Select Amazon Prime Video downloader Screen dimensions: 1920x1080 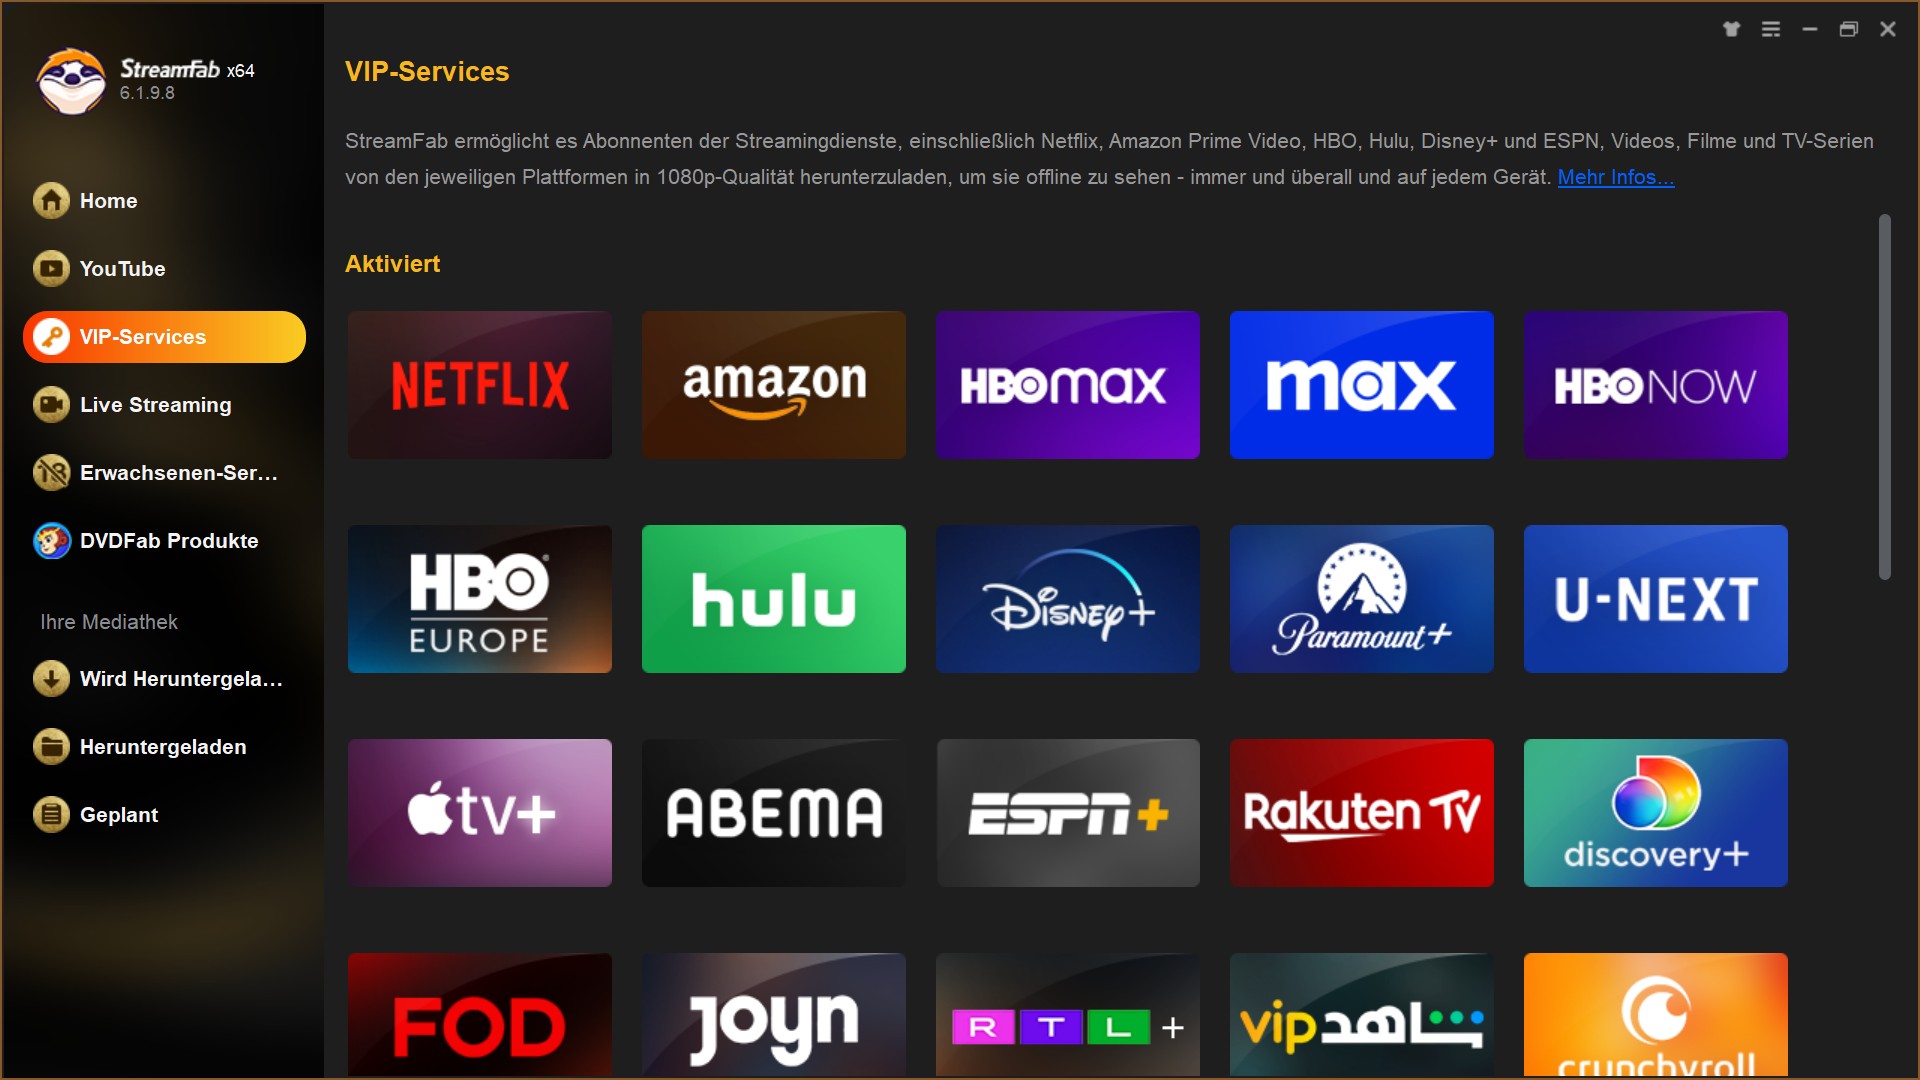(x=775, y=384)
